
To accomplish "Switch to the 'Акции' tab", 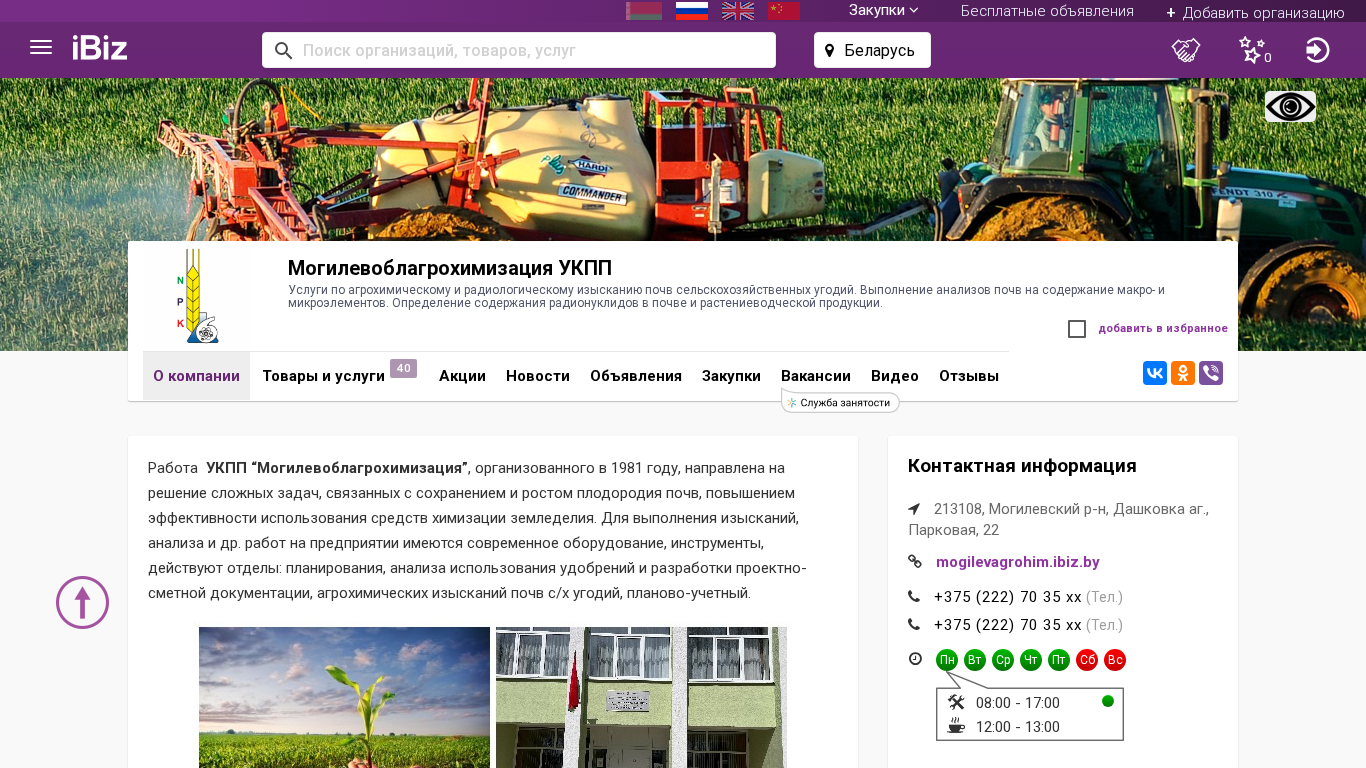I will pos(462,376).
